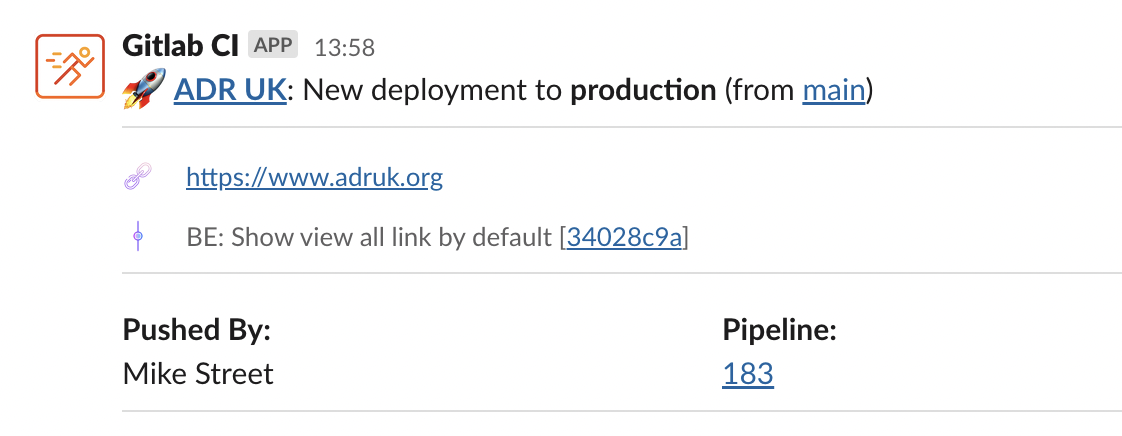1122x436 pixels.
Task: Open the ADR UK project link
Action: coord(230,90)
